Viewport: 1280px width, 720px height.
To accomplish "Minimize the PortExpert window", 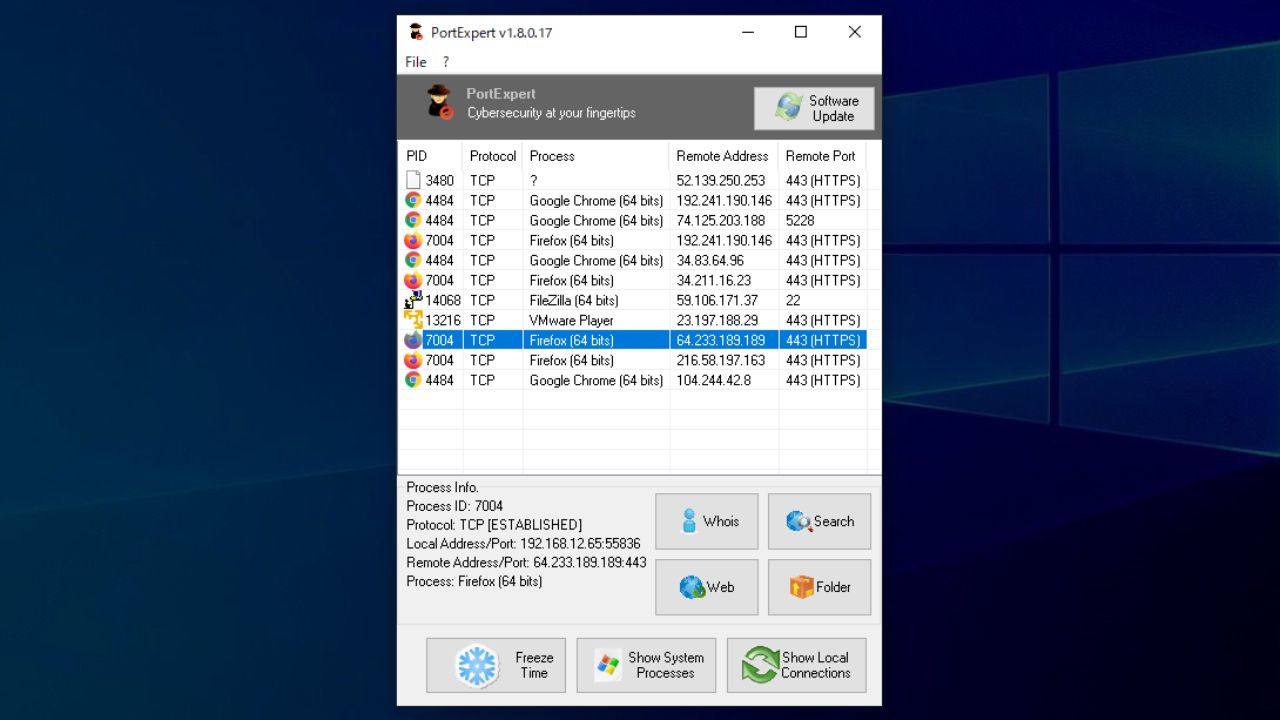I will pos(747,32).
